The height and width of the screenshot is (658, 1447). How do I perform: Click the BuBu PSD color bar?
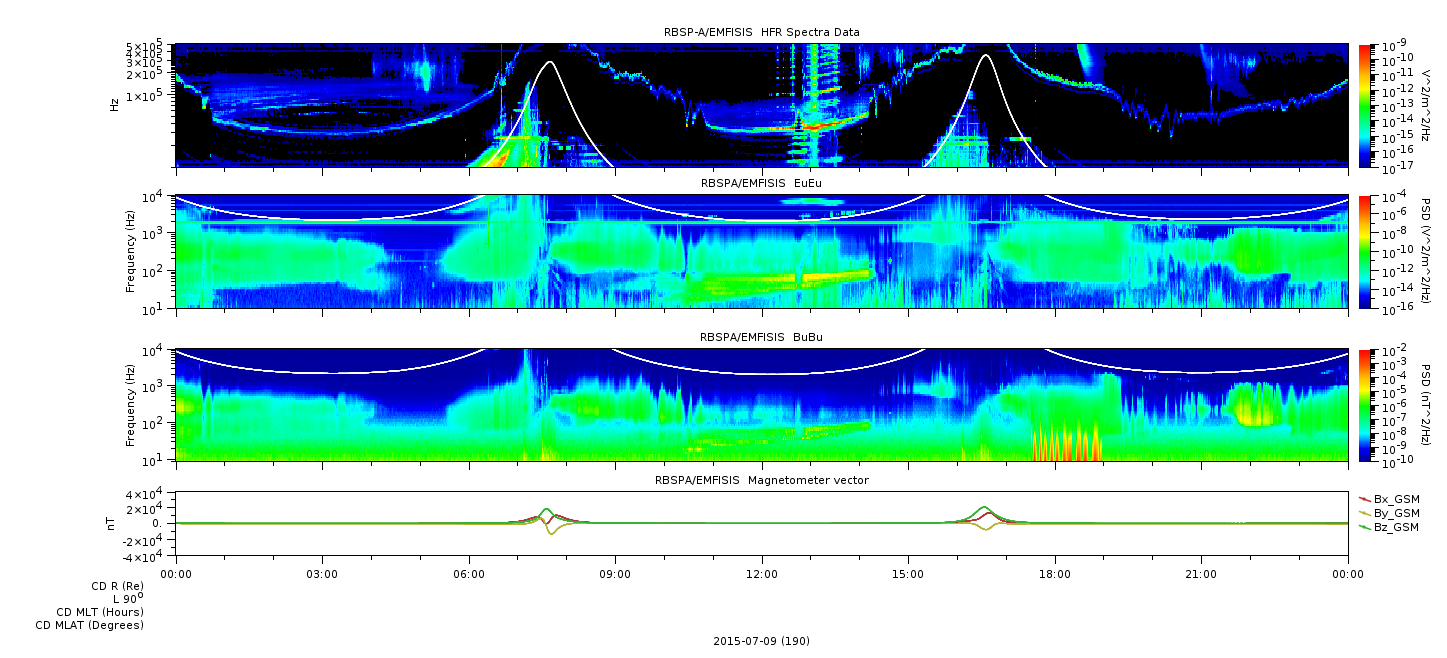pos(1364,405)
